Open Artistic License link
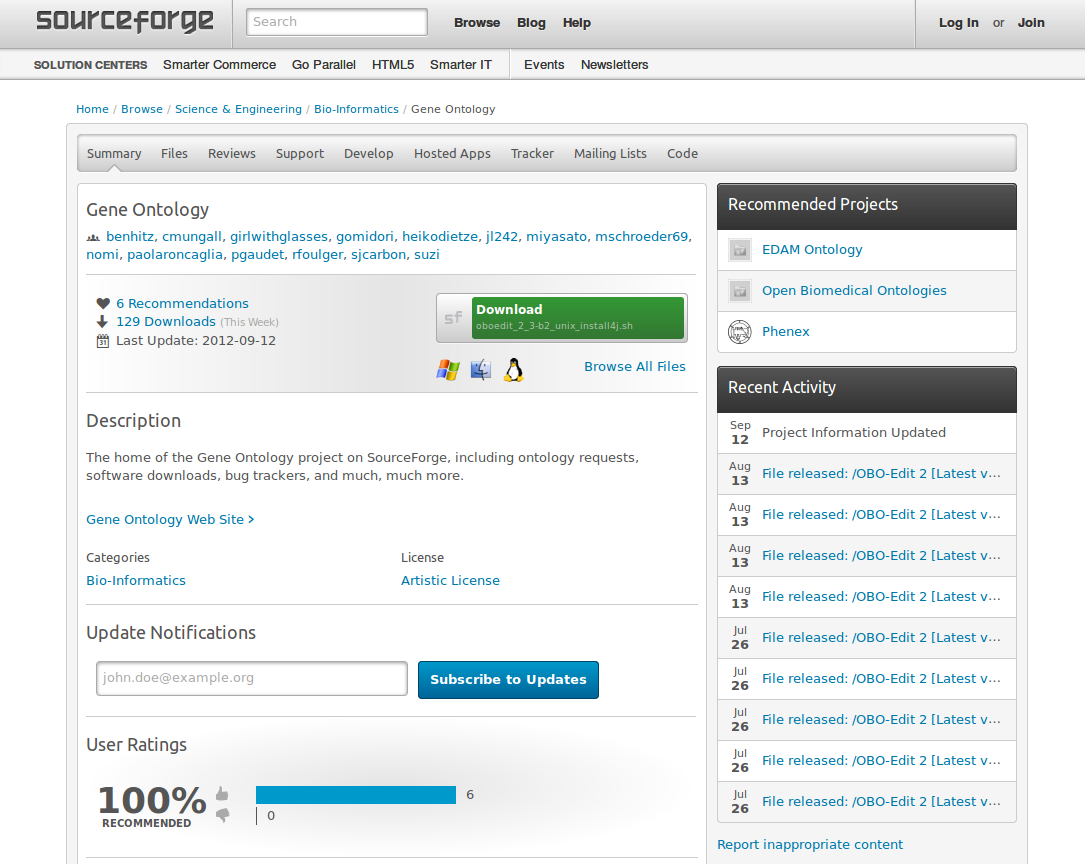This screenshot has width=1085, height=864. [450, 580]
